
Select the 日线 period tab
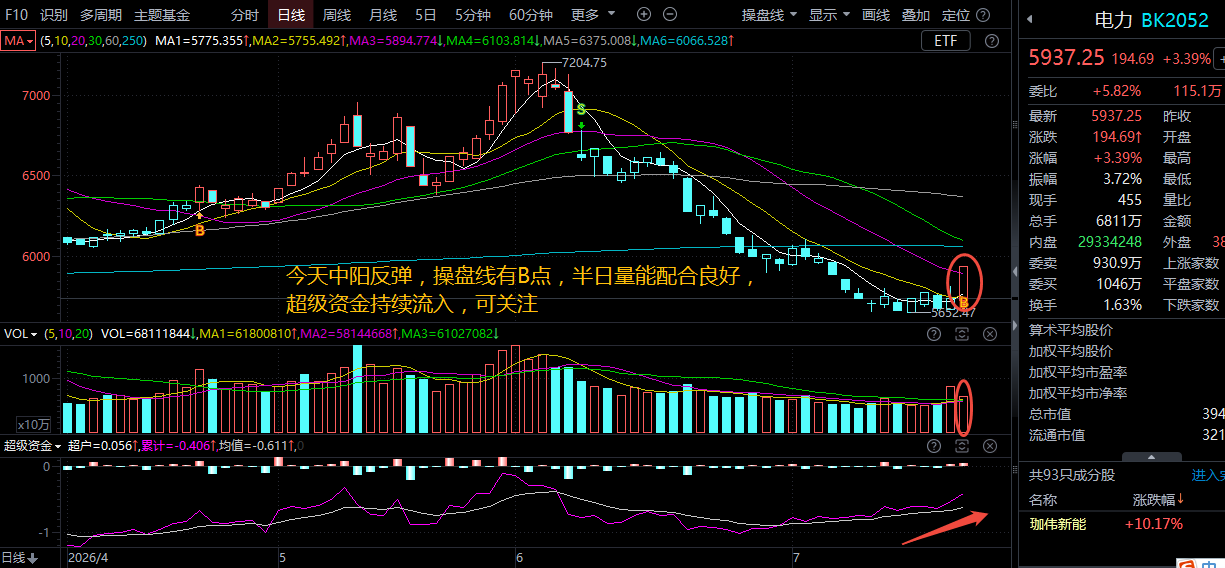click(x=290, y=15)
